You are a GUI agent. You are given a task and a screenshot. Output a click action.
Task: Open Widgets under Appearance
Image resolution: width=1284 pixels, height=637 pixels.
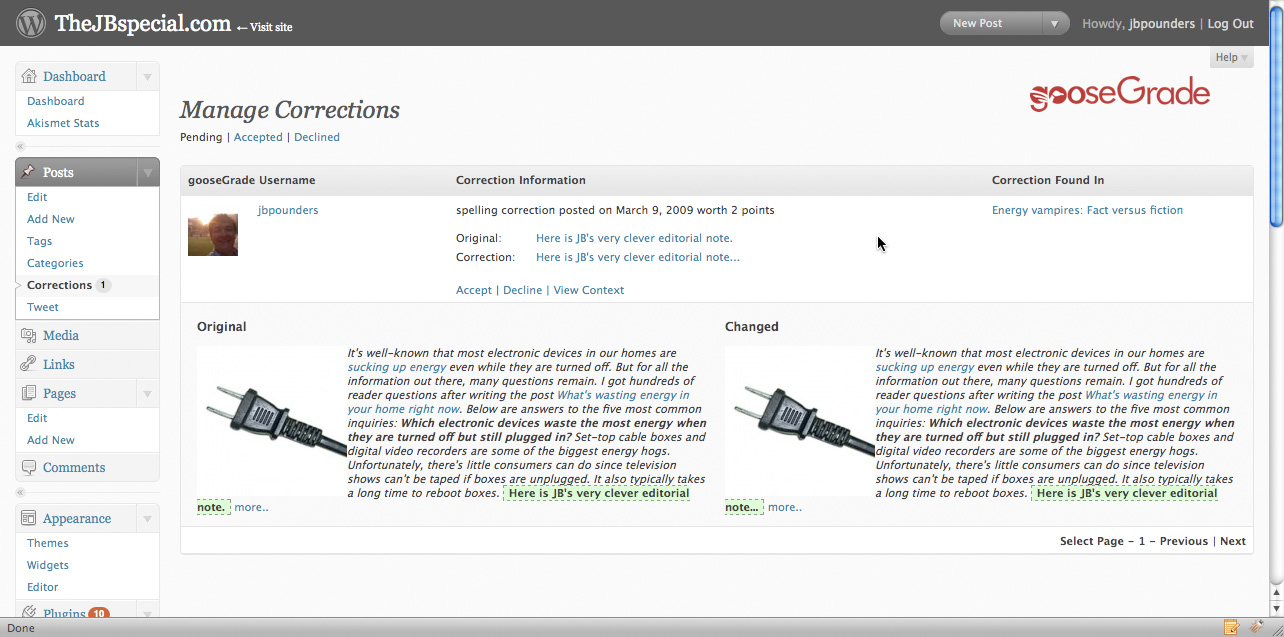pyautogui.click(x=48, y=565)
